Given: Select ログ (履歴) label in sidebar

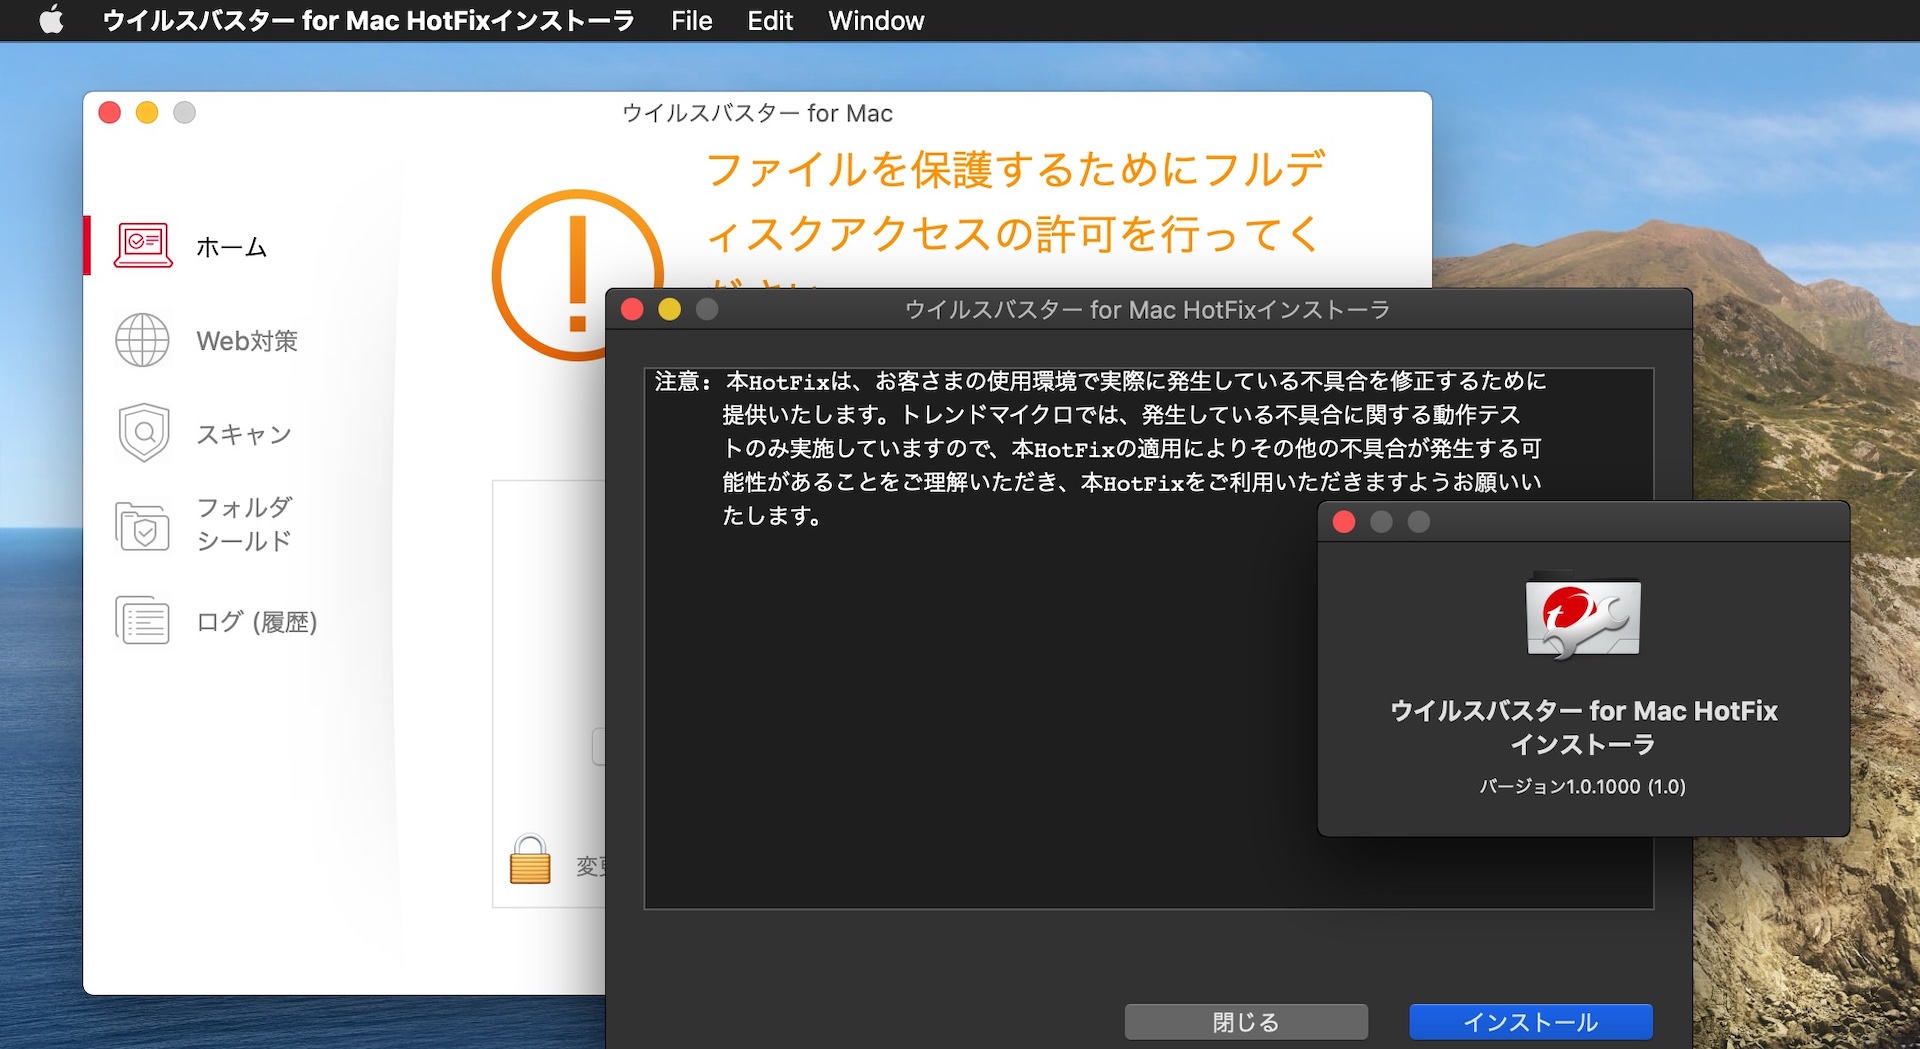Looking at the screenshot, I should point(257,622).
